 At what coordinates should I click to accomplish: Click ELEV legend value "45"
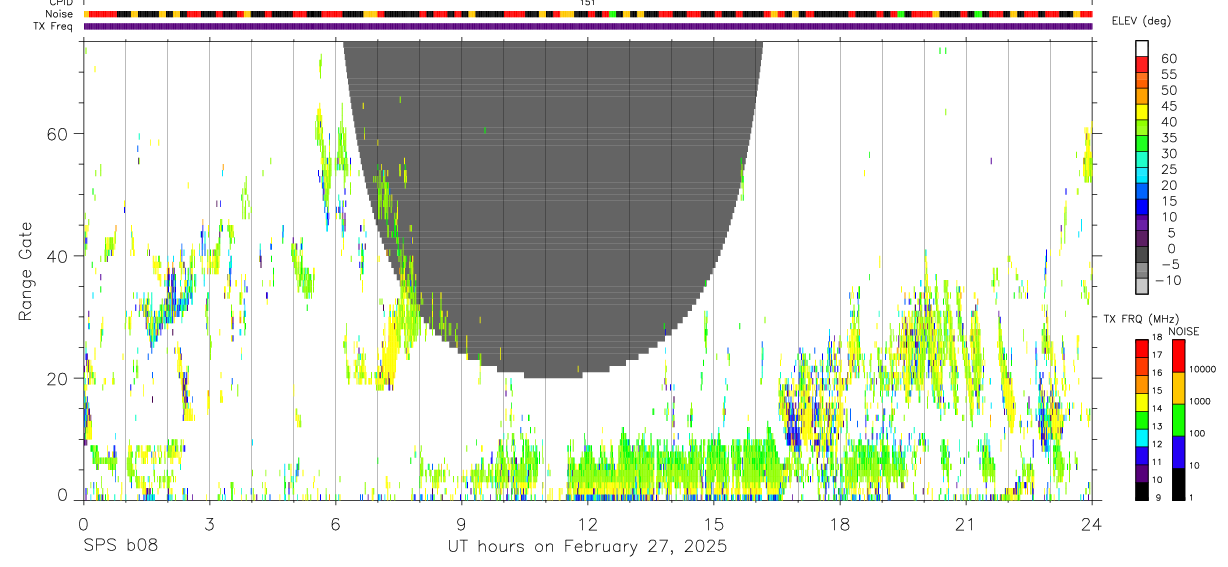coord(1169,106)
